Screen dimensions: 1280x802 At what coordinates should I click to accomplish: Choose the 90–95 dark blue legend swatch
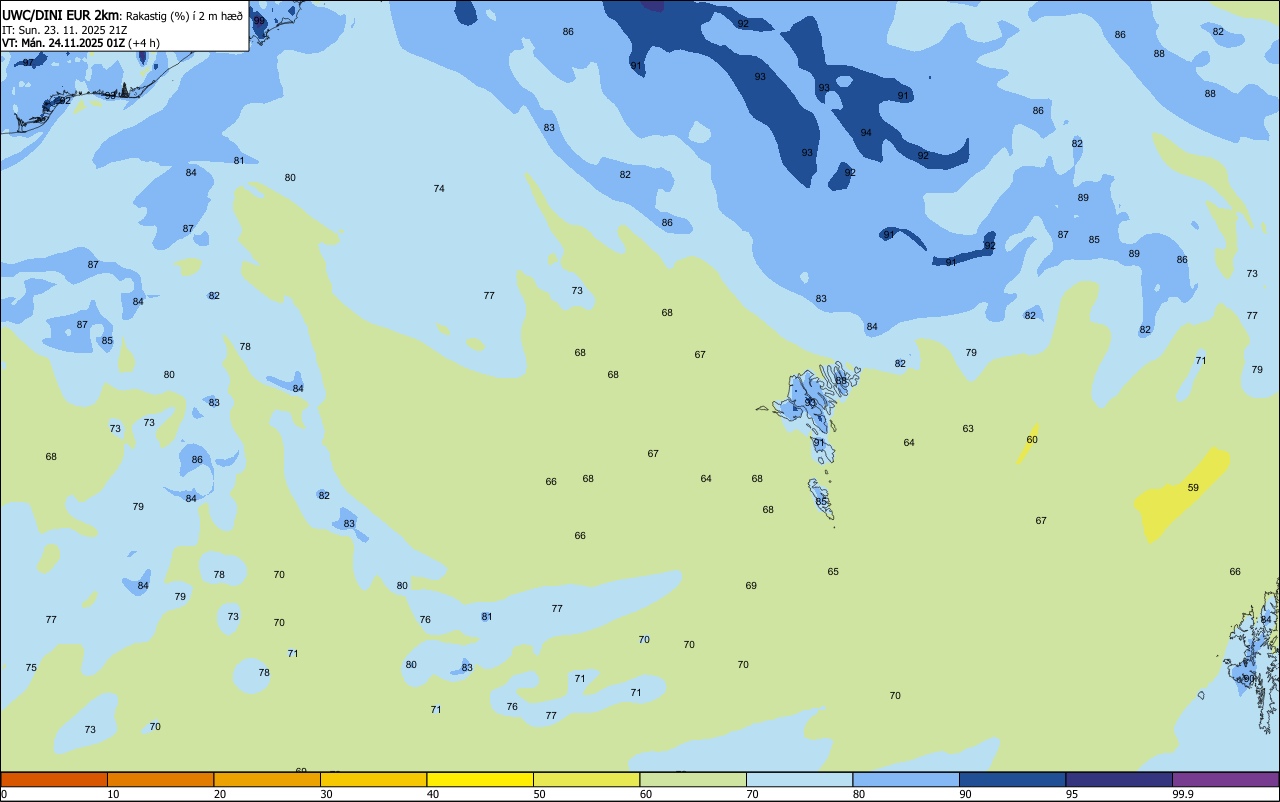[x=1012, y=779]
